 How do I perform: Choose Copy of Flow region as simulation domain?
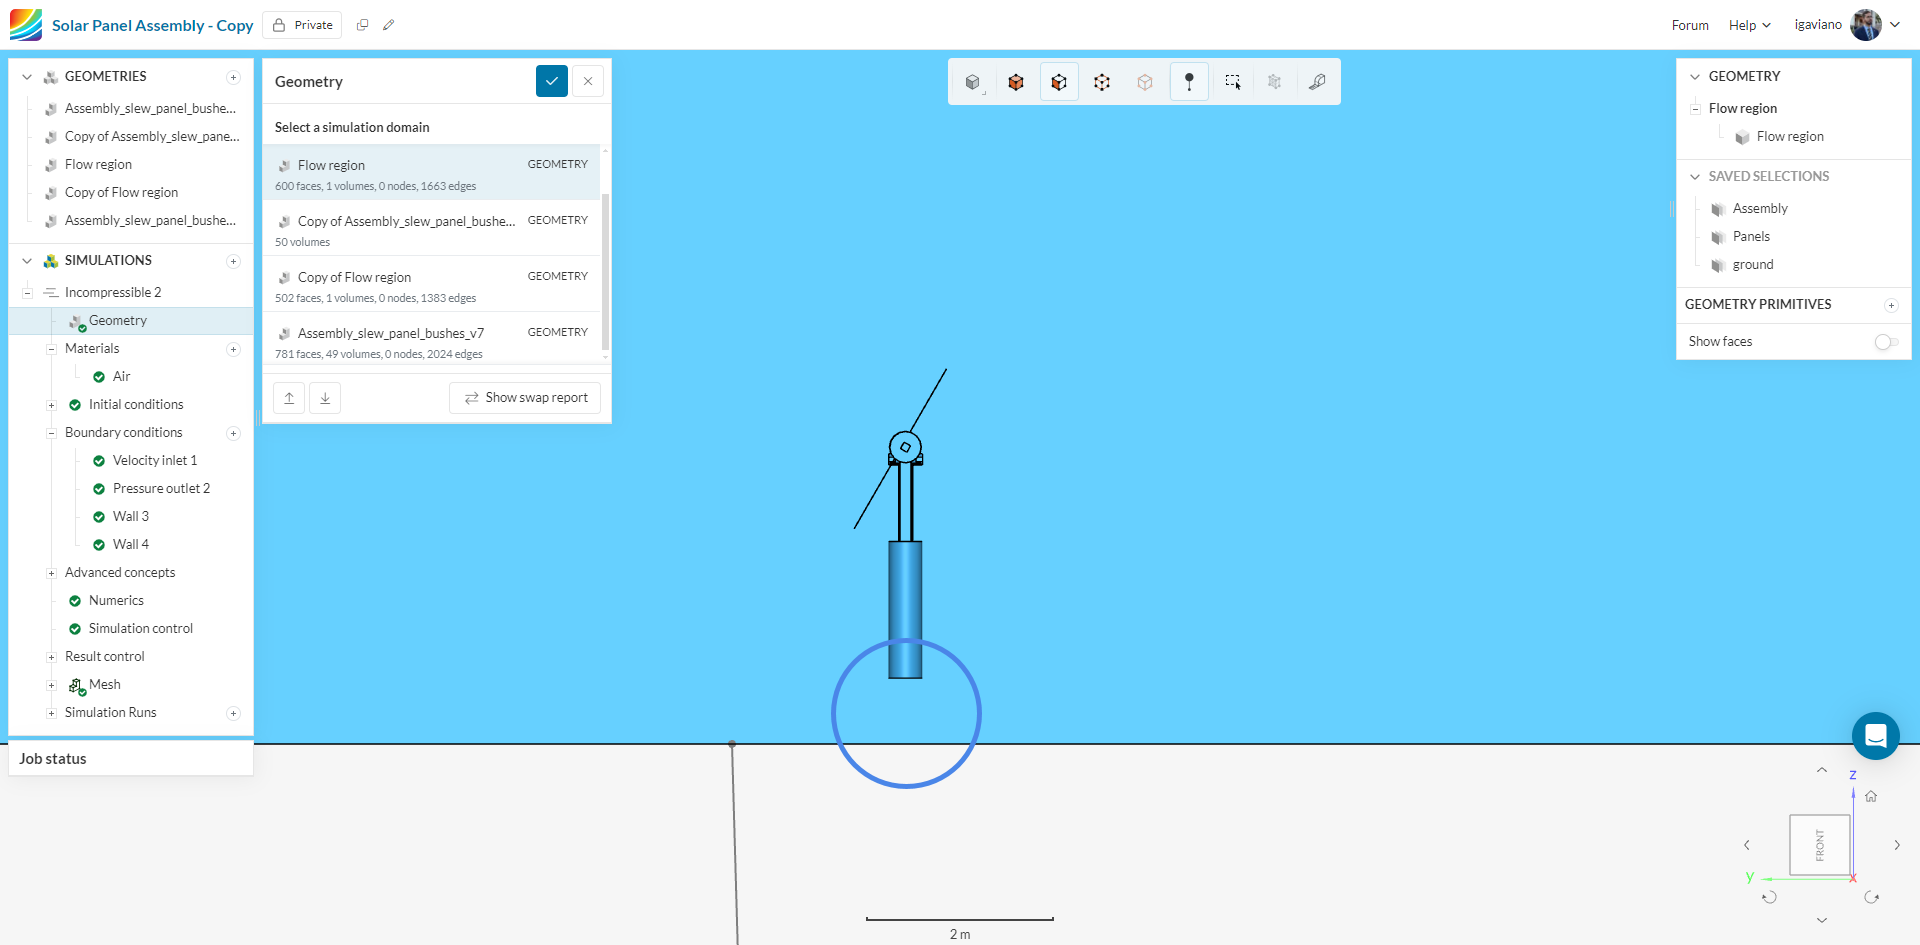431,285
